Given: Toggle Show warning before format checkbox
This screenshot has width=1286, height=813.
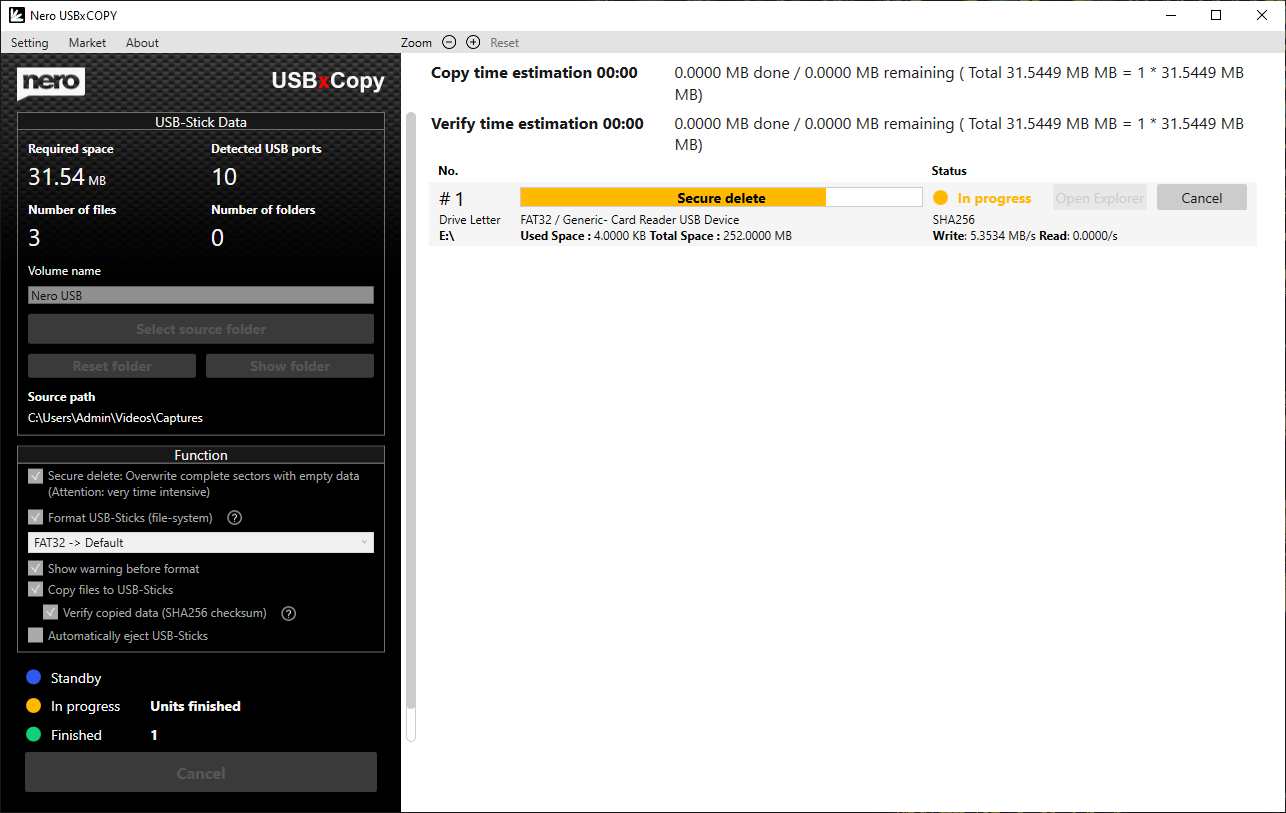Looking at the screenshot, I should (x=36, y=569).
